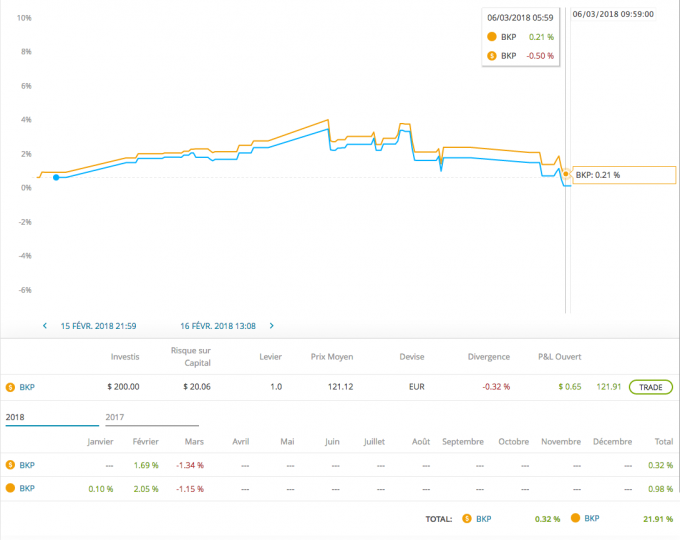The width and height of the screenshot is (680, 540).
Task: Click the Février month header
Action: pos(146,442)
